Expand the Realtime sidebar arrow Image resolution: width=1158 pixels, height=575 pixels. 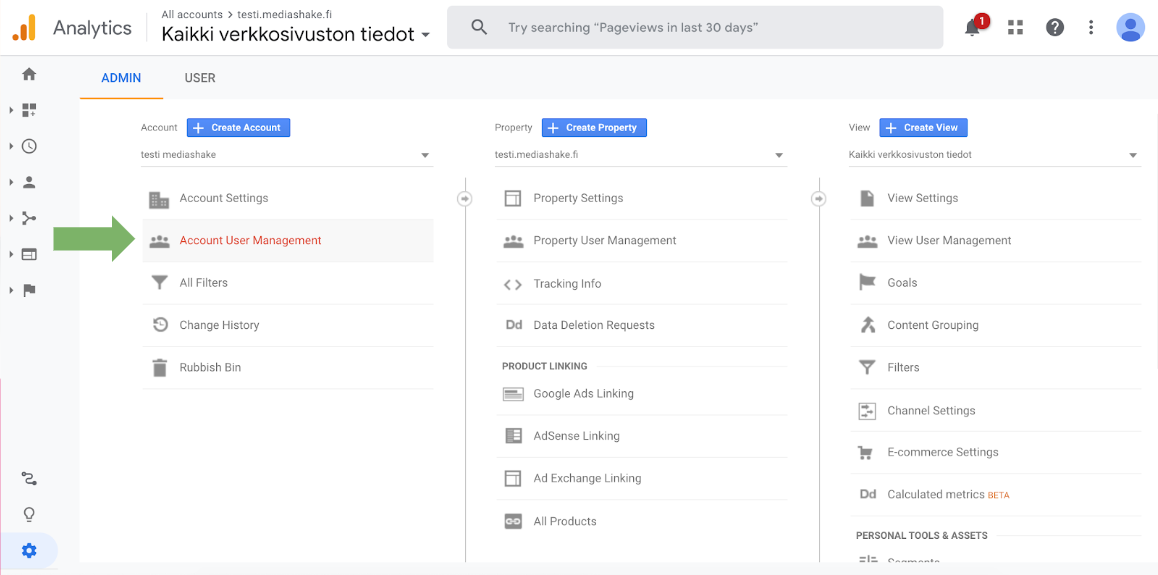point(11,146)
